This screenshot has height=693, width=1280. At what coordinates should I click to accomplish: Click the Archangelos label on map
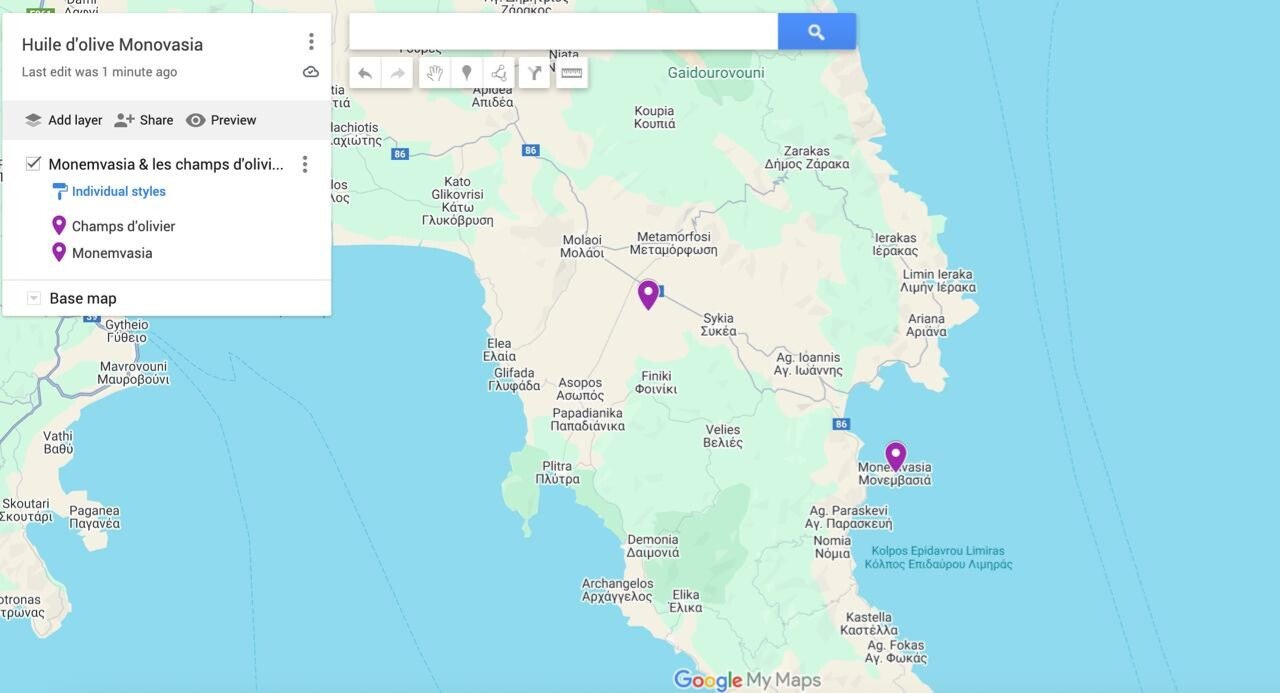[x=617, y=590]
